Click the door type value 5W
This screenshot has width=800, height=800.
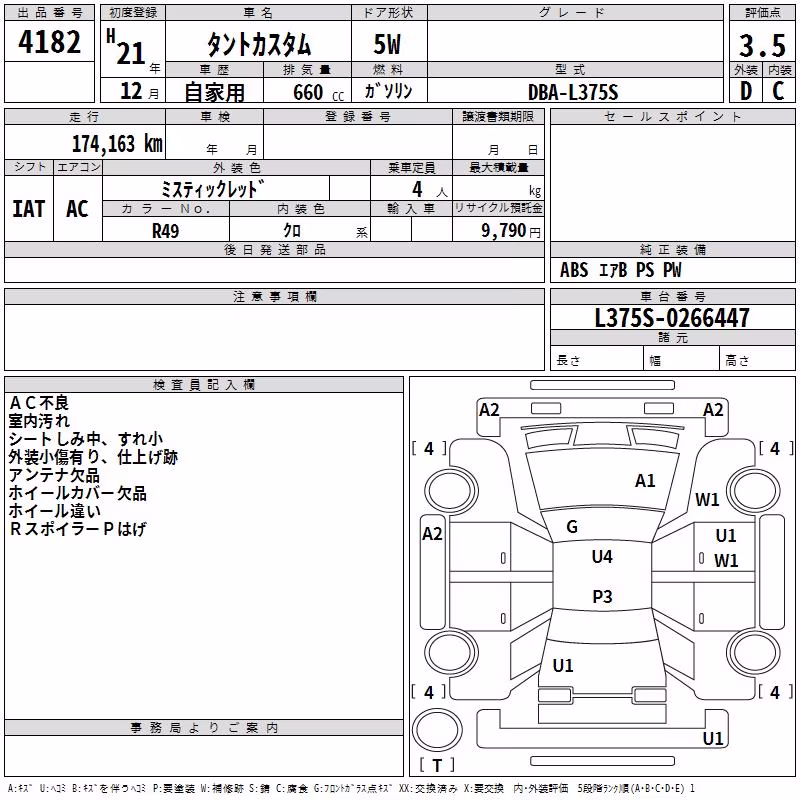click(x=388, y=44)
